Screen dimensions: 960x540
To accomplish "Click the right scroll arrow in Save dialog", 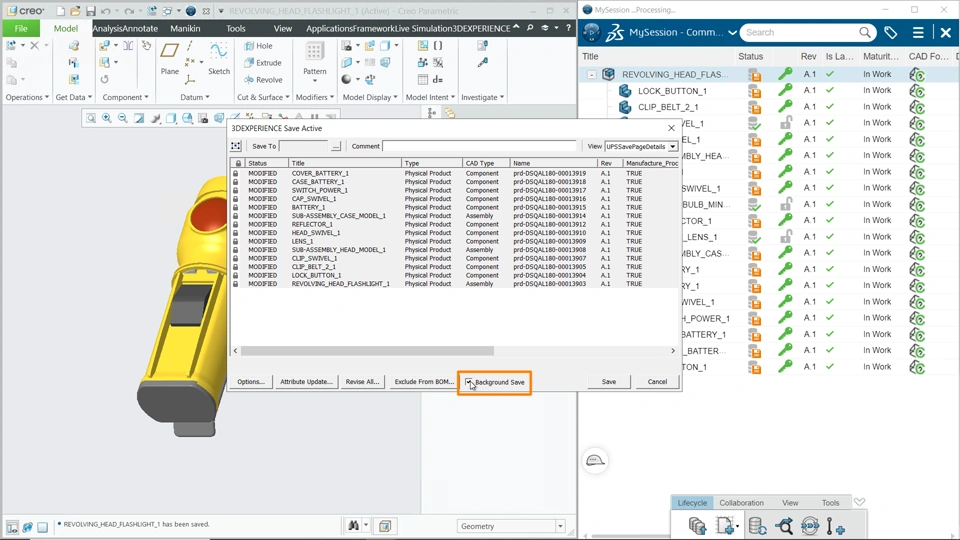I will [x=673, y=351].
